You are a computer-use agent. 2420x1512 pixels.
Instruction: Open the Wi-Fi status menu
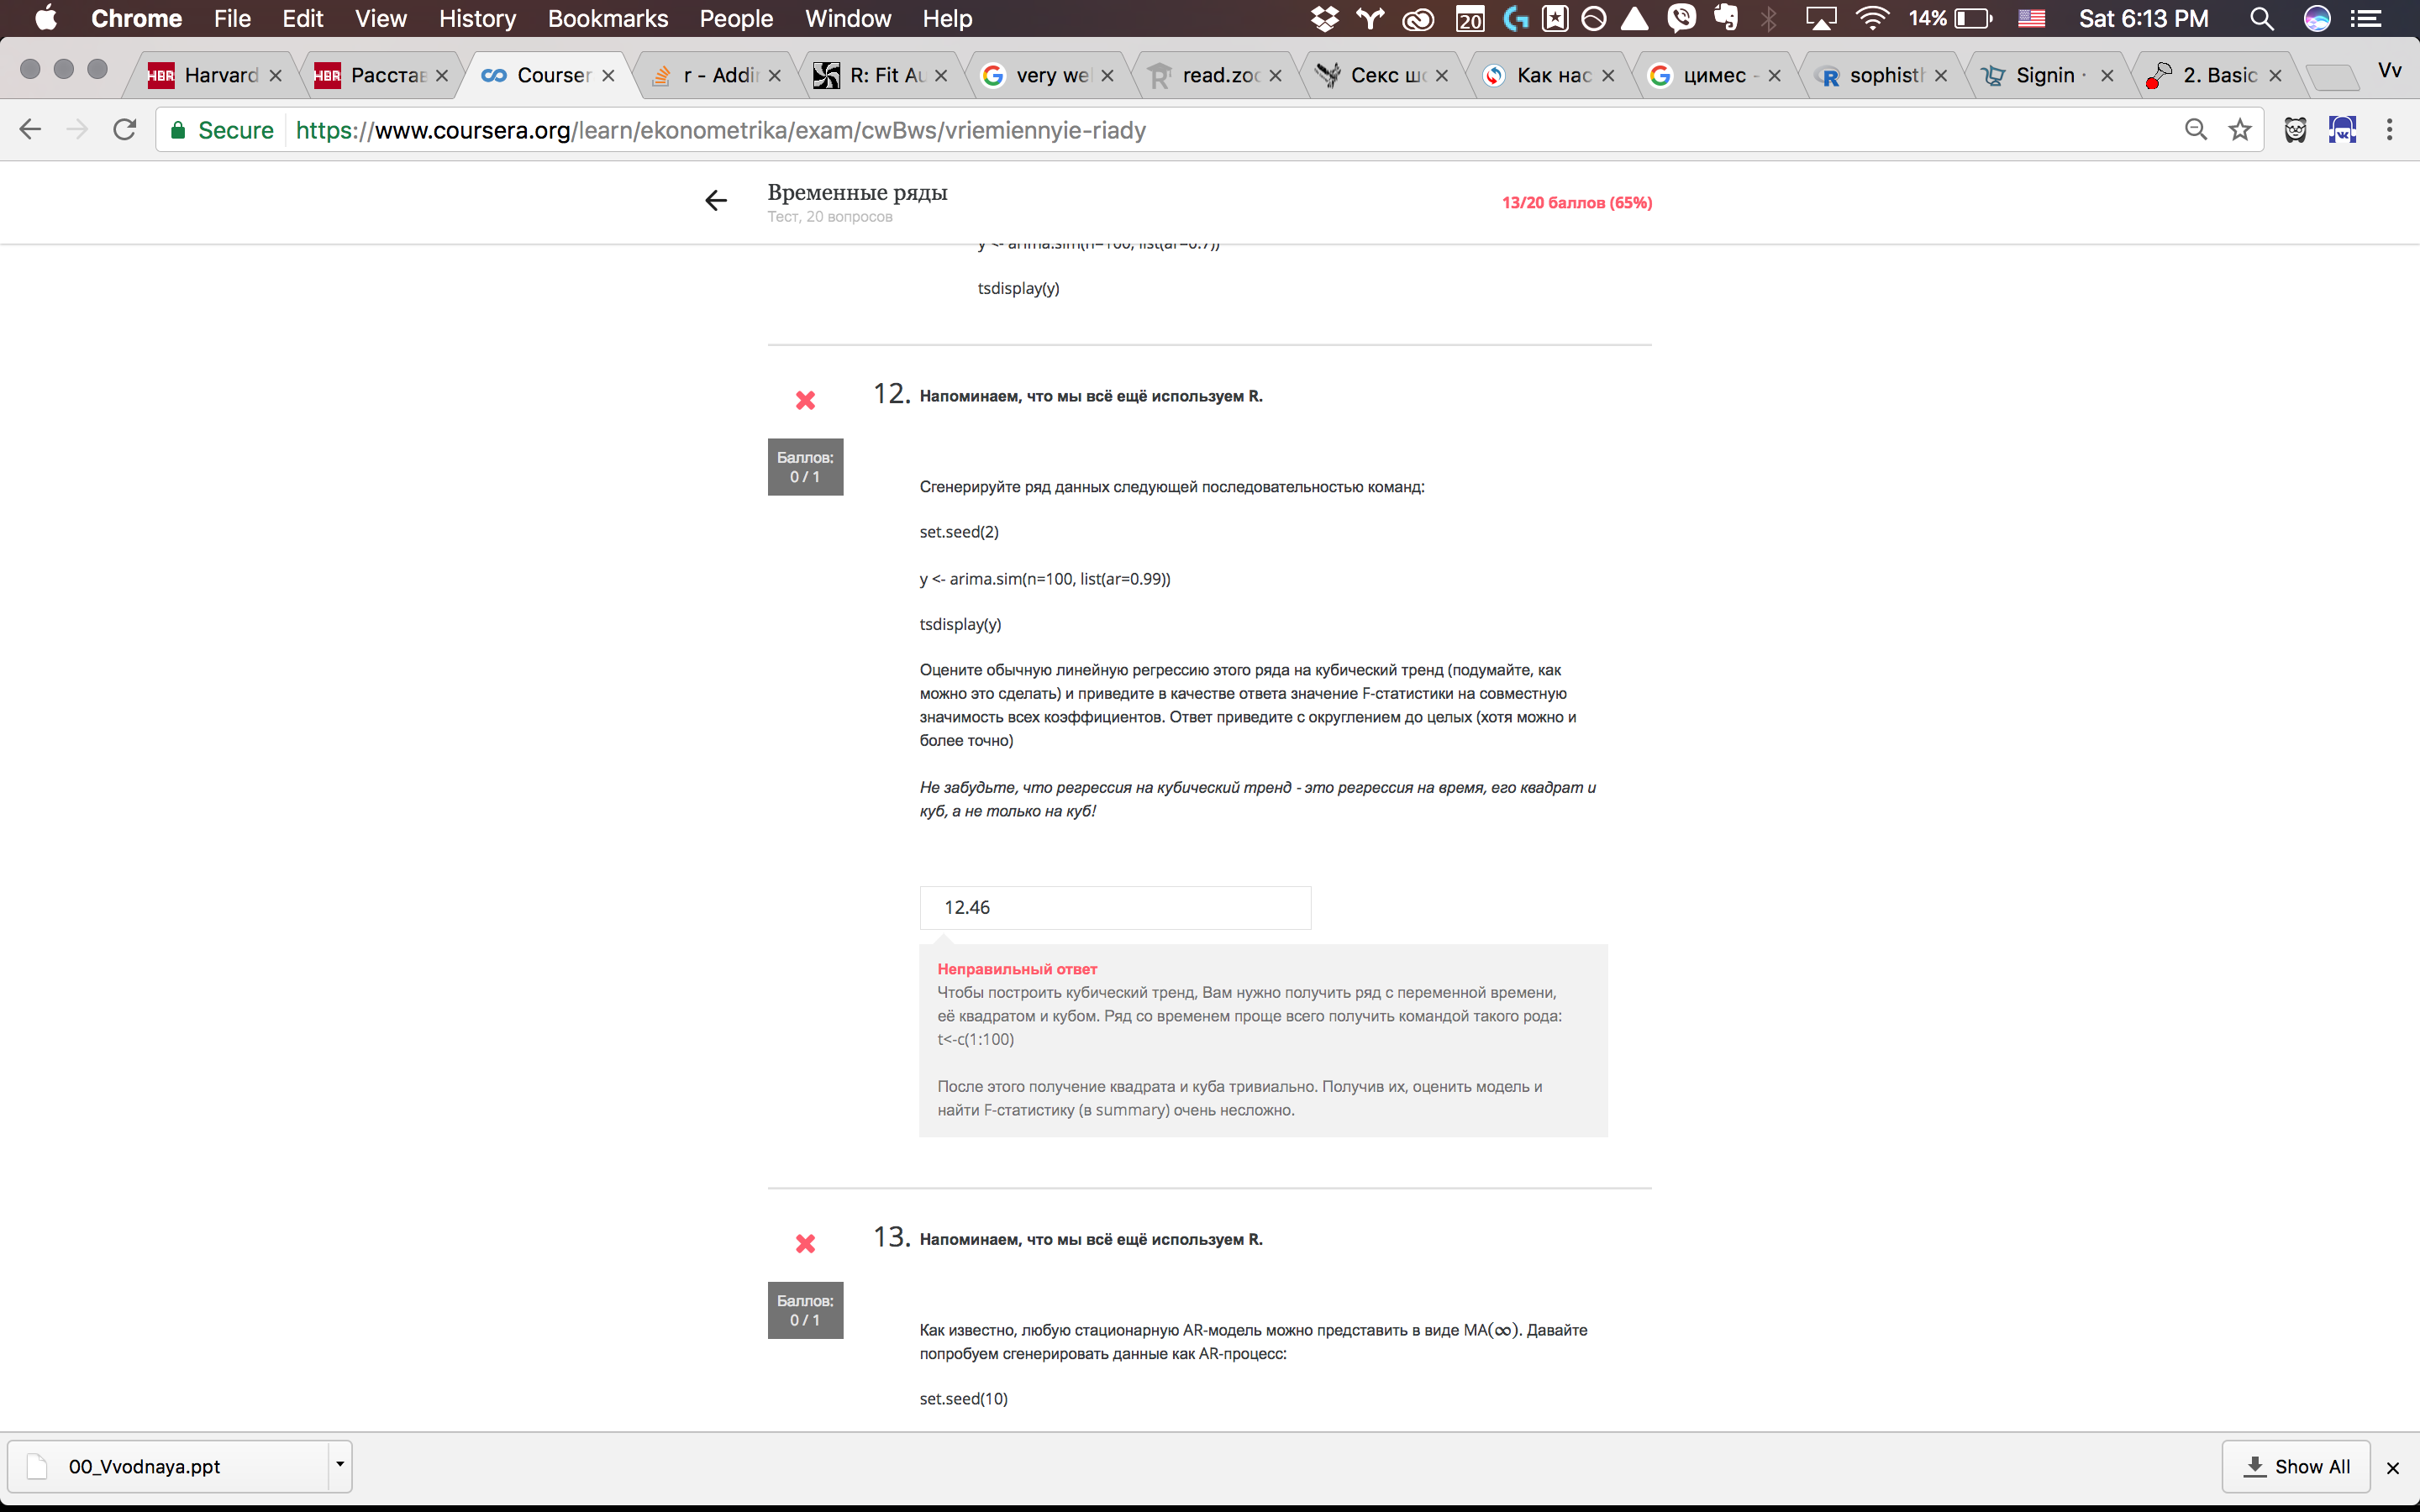1871,19
